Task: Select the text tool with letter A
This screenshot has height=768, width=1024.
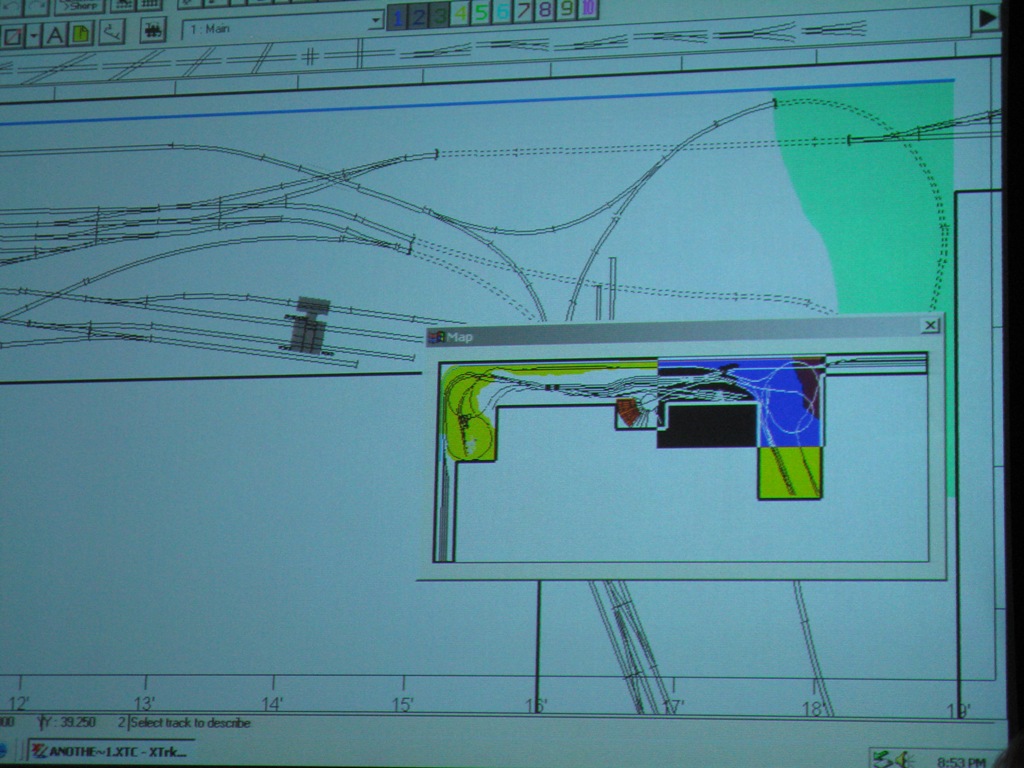Action: (x=54, y=35)
